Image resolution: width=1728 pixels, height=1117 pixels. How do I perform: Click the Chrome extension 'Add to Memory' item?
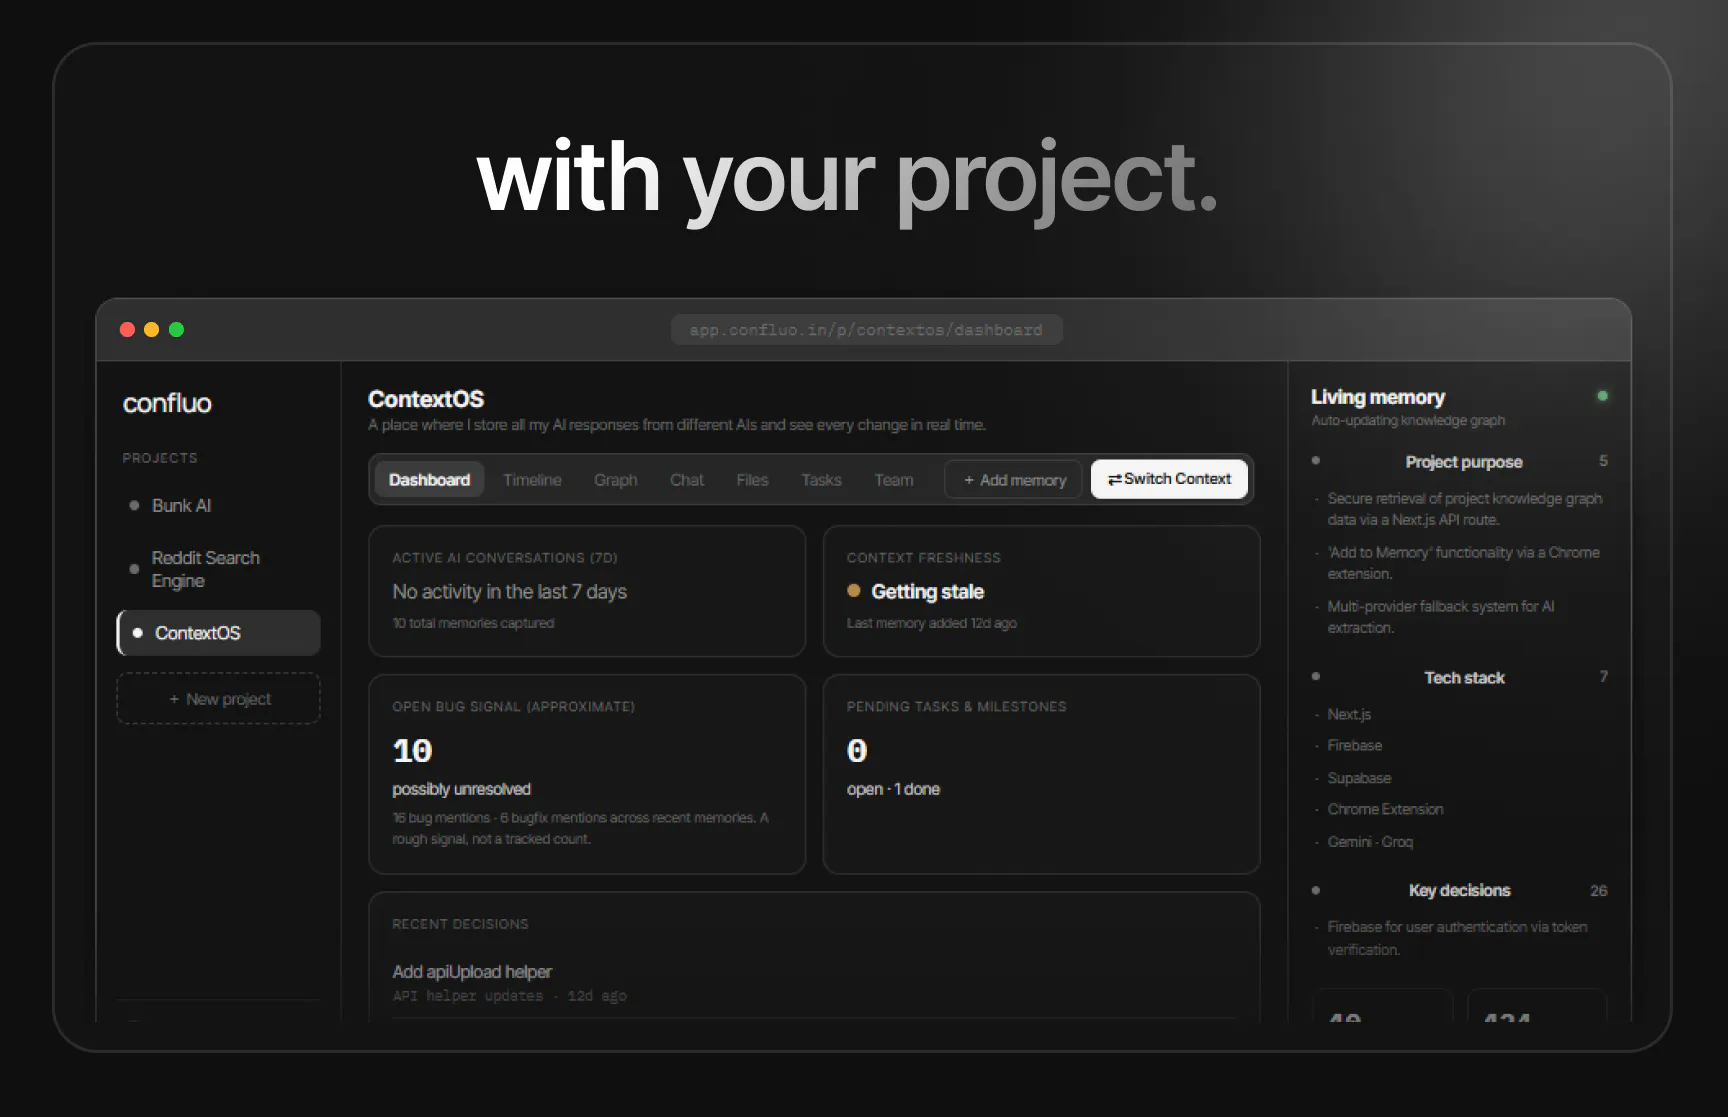tap(1463, 563)
